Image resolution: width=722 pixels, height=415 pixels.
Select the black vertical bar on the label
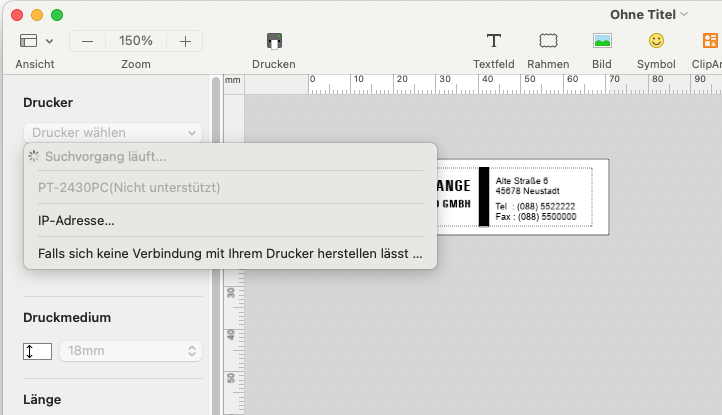click(484, 197)
